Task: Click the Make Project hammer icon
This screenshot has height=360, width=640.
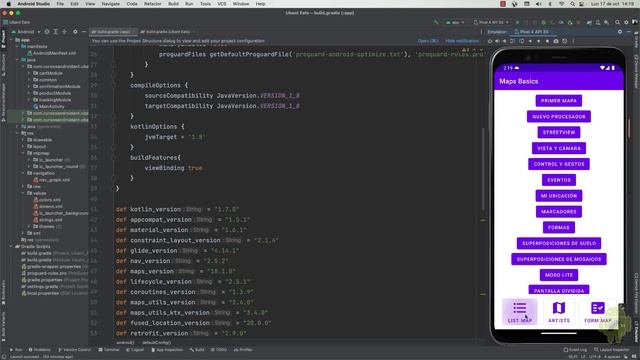Action: coord(436,22)
